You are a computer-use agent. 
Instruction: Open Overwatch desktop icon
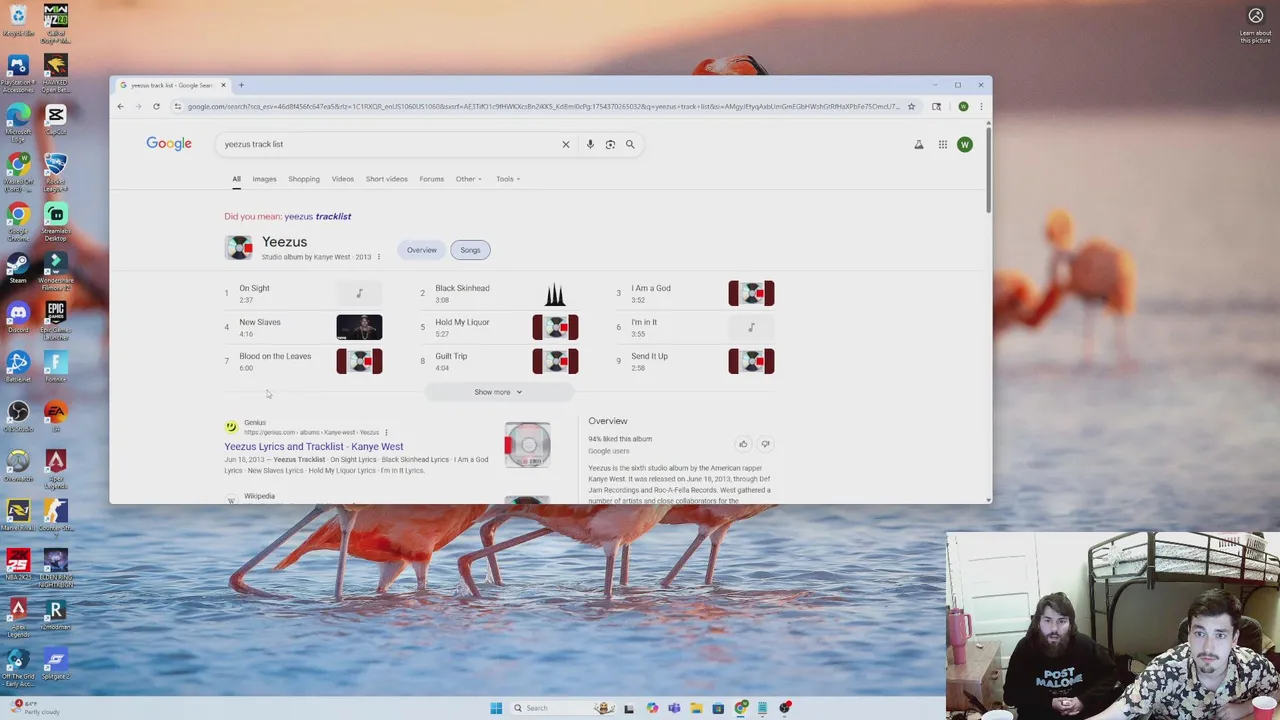tap(18, 465)
